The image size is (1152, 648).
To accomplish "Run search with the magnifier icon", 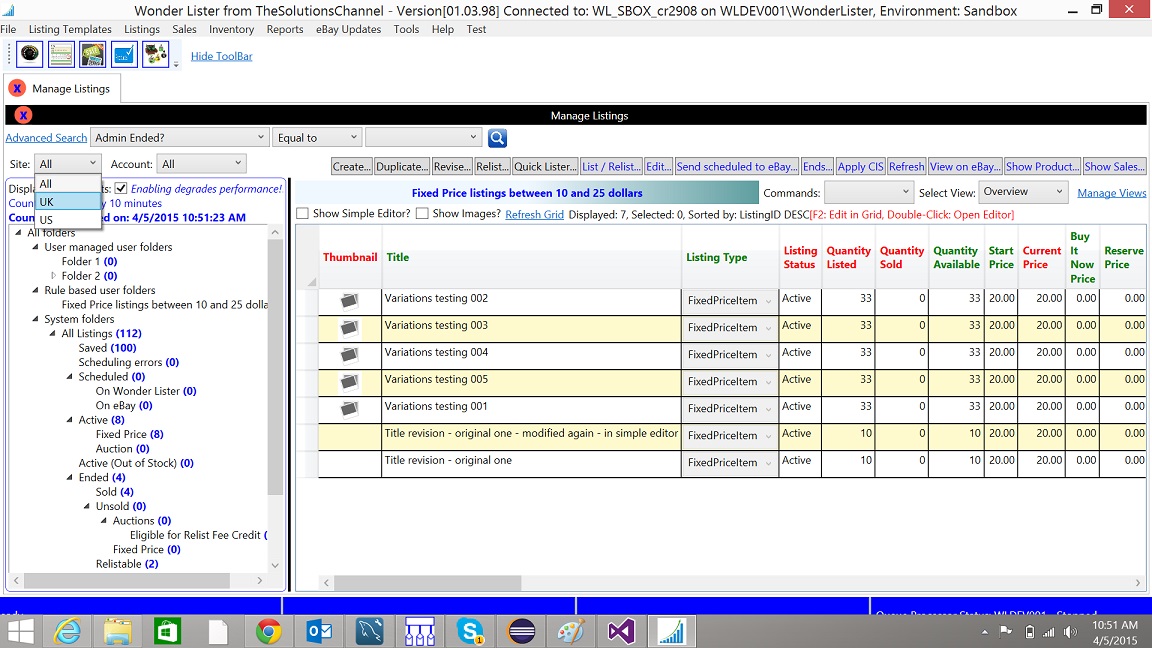I will (x=497, y=137).
